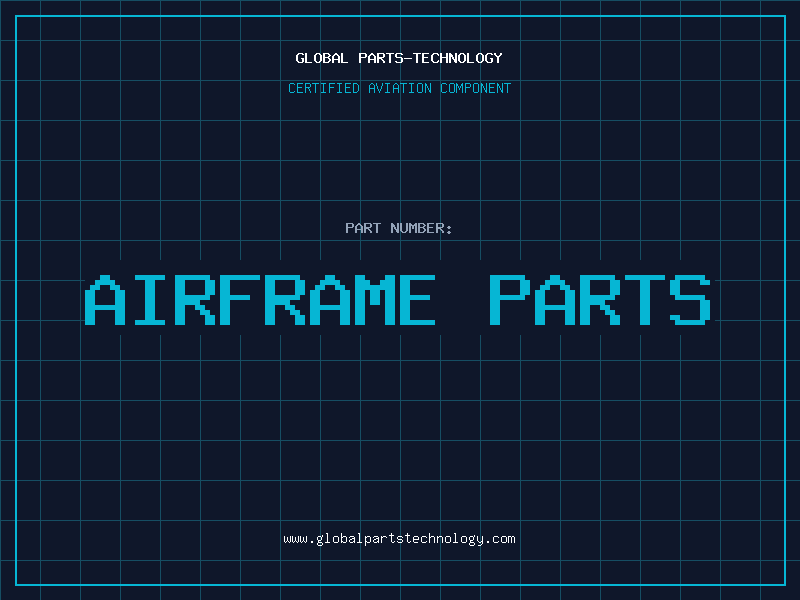This screenshot has width=800, height=600.
Task: Click the first letter "P" of large PARTS
Action: pos(508,300)
